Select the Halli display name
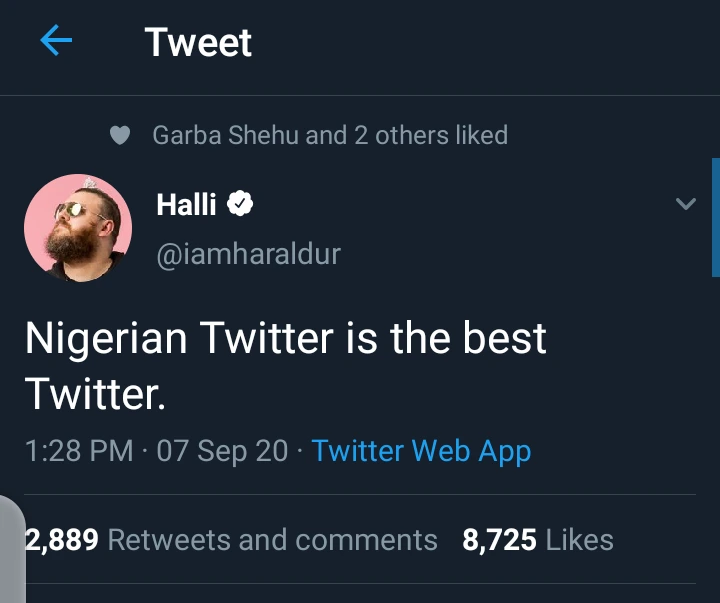Viewport: 720px width, 603px height. tap(187, 205)
